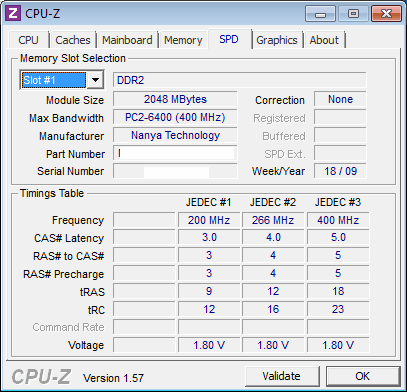Click the Validate button

coord(281,376)
